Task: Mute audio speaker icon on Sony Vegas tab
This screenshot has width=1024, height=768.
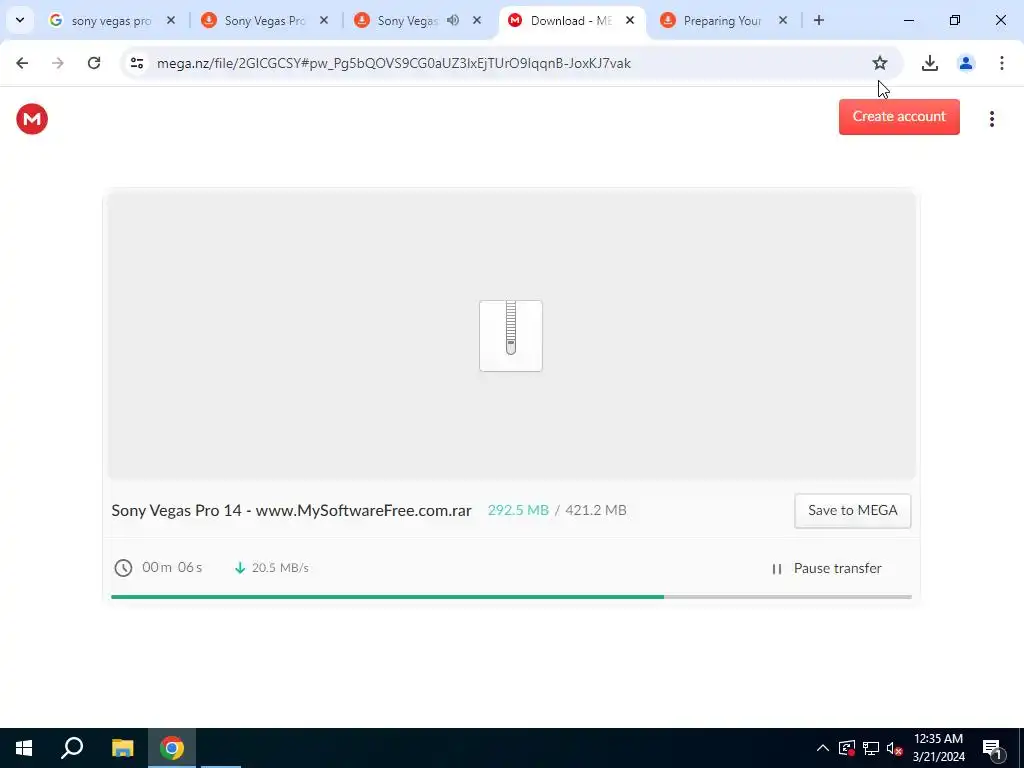Action: pyautogui.click(x=453, y=20)
